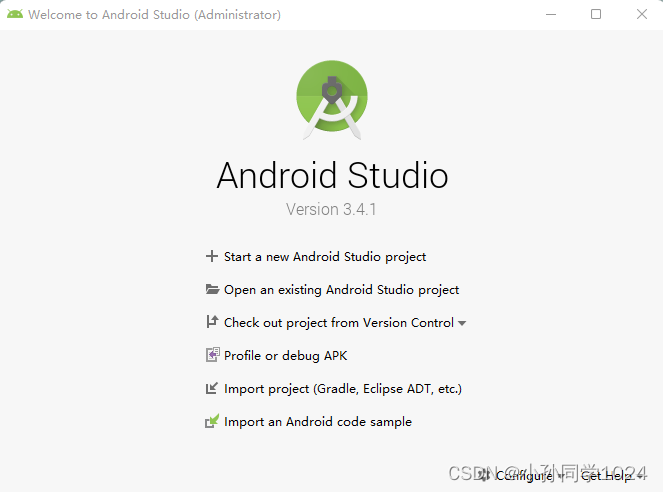Open the Get Help dropdown menu
Viewport: 663px width, 492px height.
pos(613,476)
